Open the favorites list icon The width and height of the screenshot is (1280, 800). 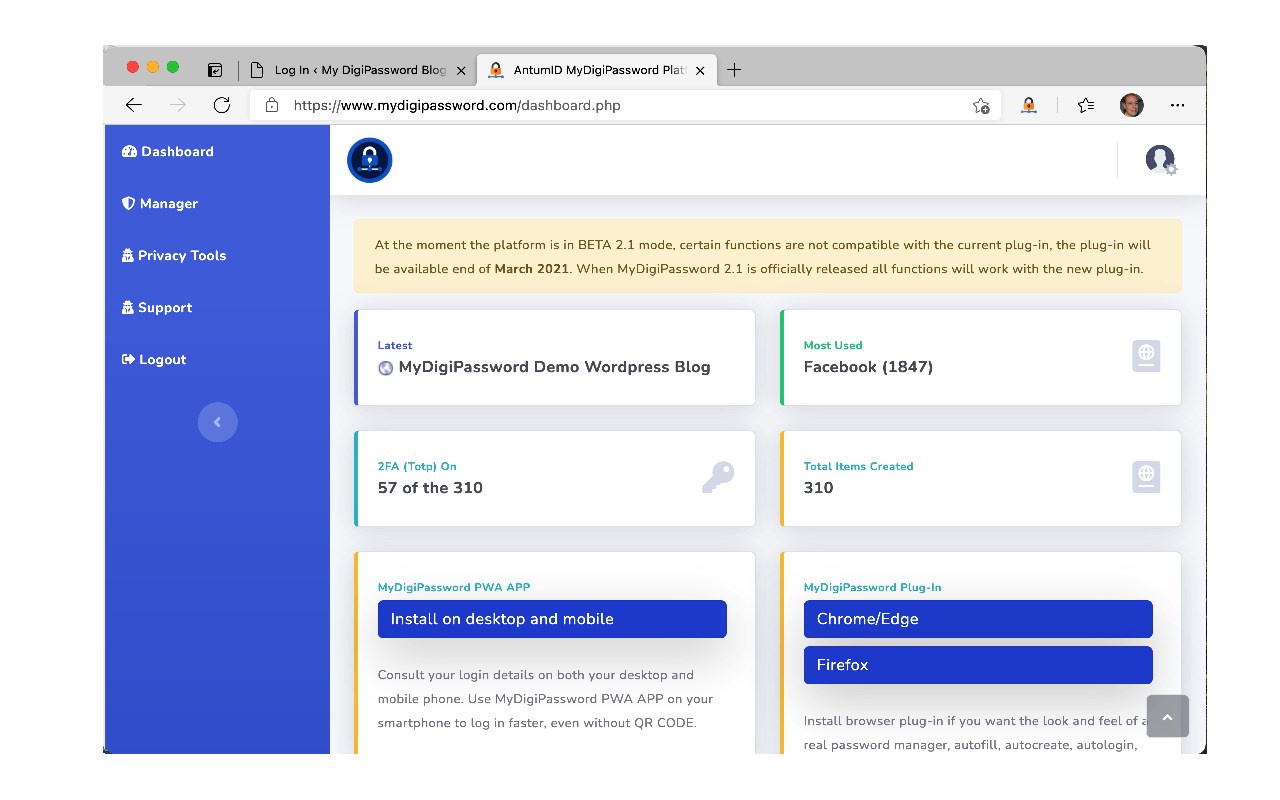1086,105
